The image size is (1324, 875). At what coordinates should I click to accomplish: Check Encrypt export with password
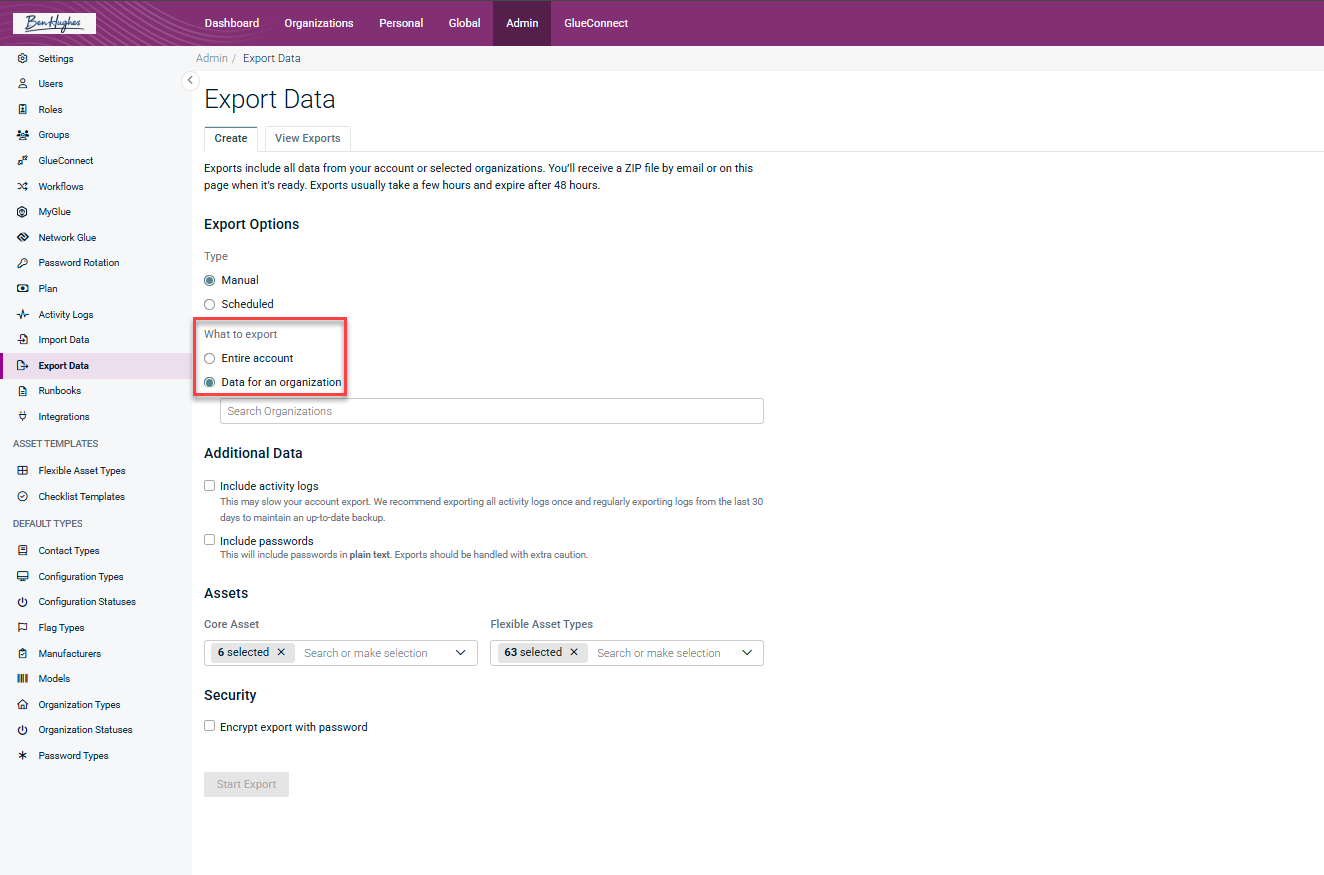pyautogui.click(x=210, y=726)
